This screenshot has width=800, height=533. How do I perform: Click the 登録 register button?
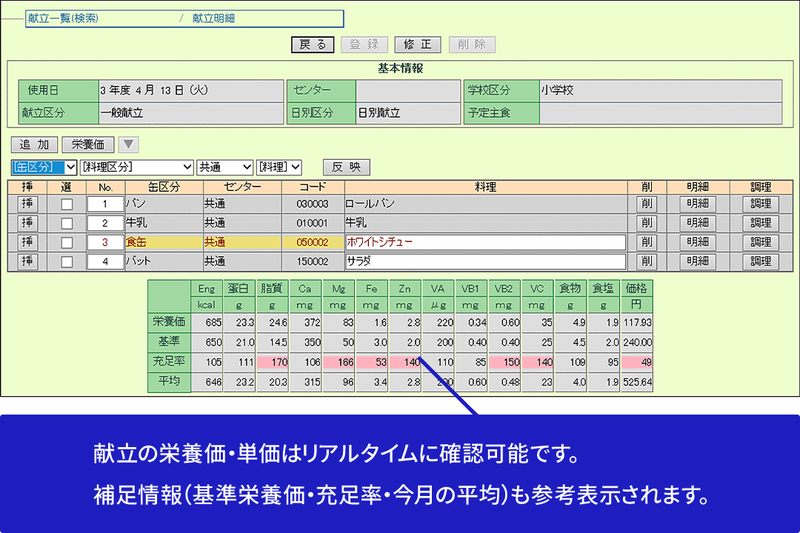pos(364,44)
